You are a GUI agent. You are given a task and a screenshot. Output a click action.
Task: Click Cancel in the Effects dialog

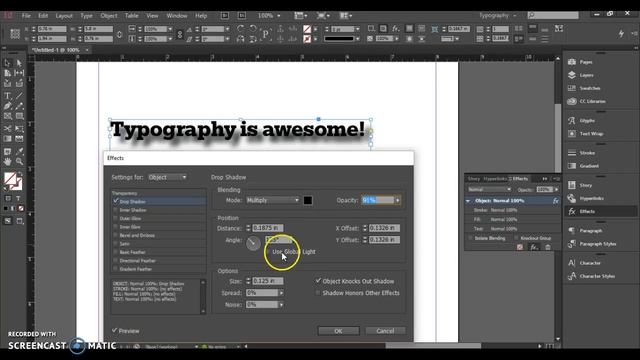point(385,331)
